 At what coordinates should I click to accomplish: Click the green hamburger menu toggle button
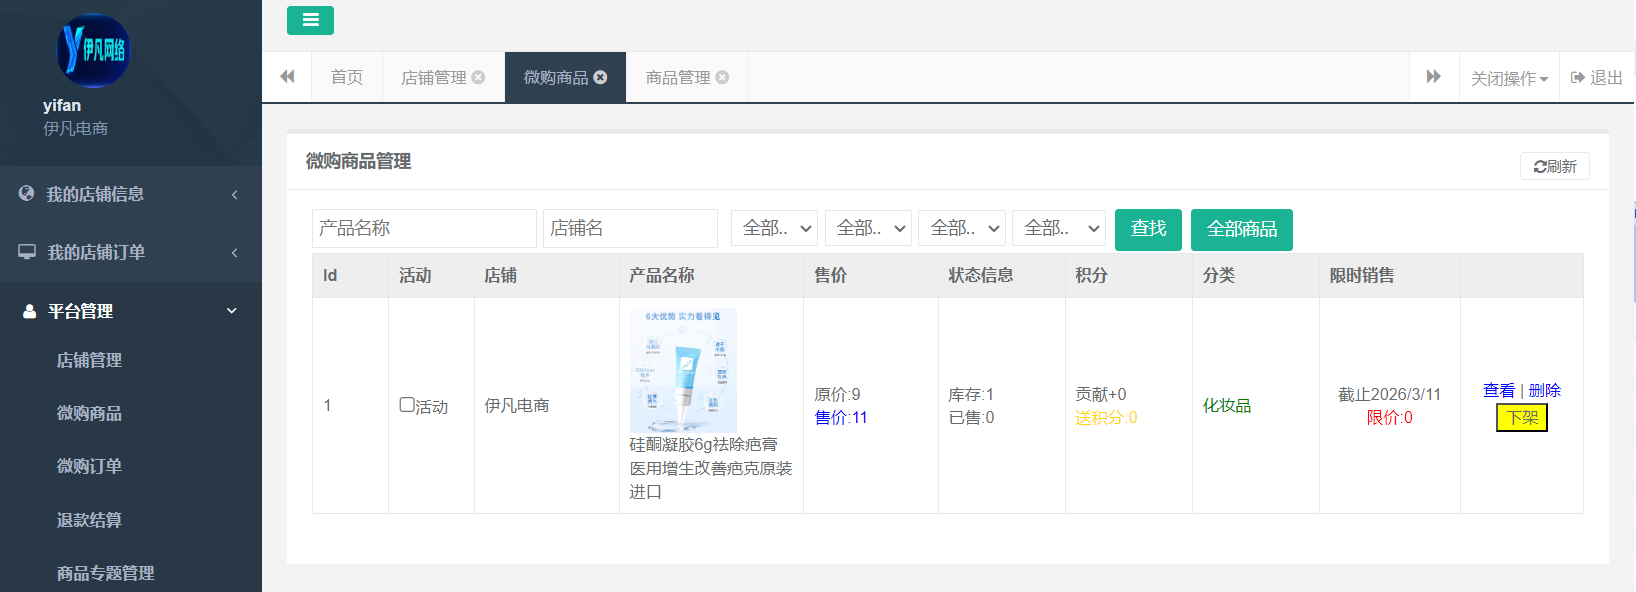point(310,20)
